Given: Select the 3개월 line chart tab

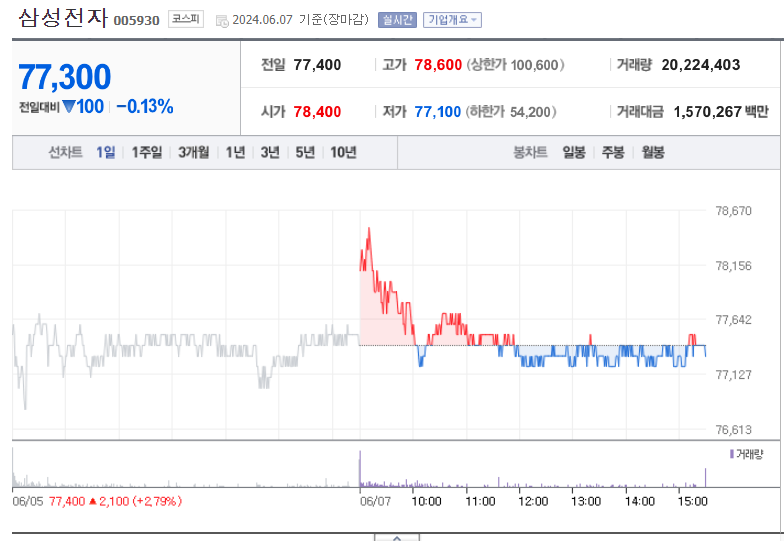Looking at the screenshot, I should coord(194,152).
